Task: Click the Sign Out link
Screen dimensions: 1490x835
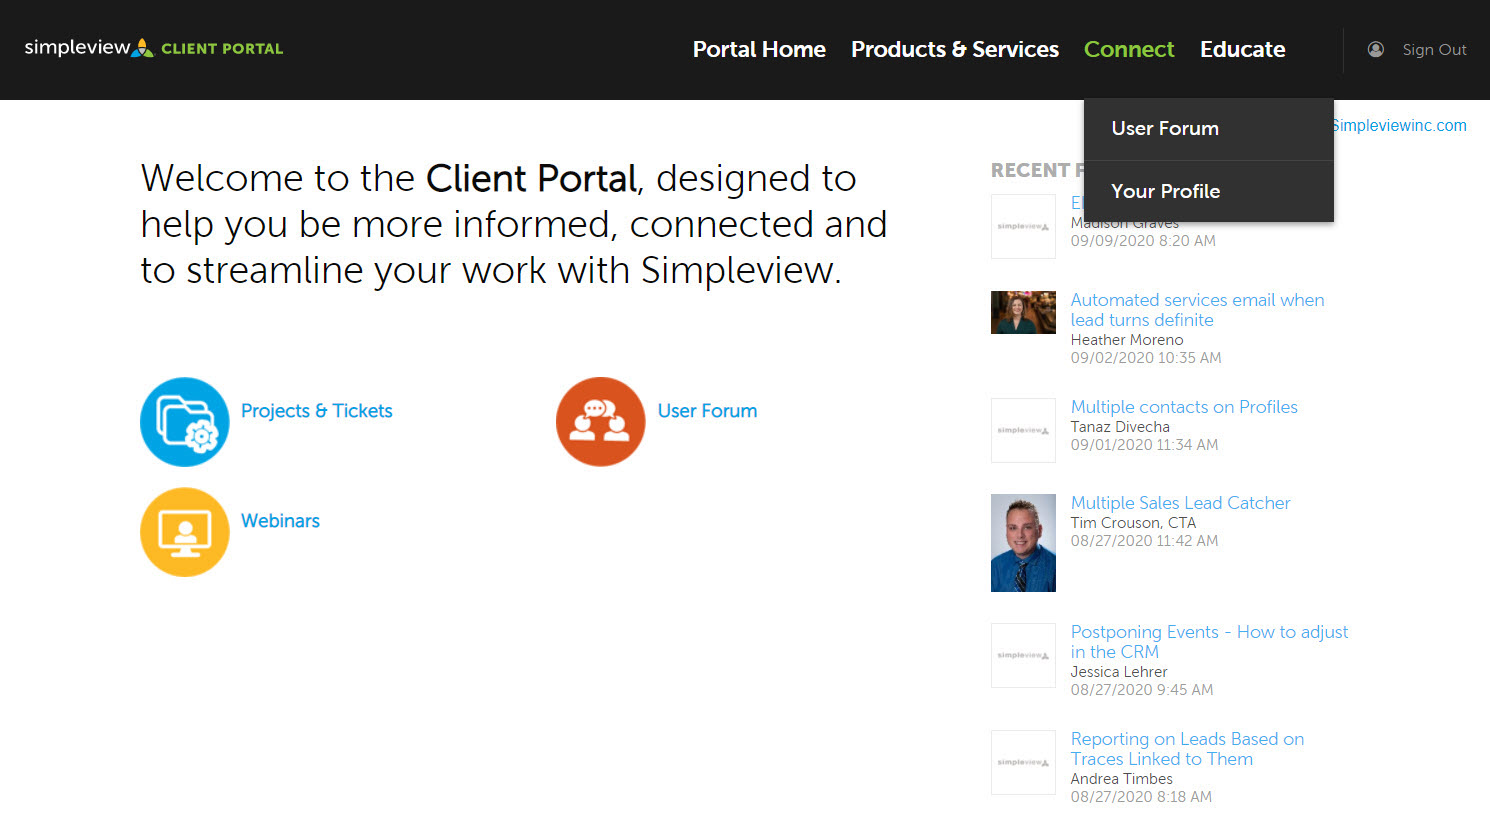Action: (x=1434, y=50)
